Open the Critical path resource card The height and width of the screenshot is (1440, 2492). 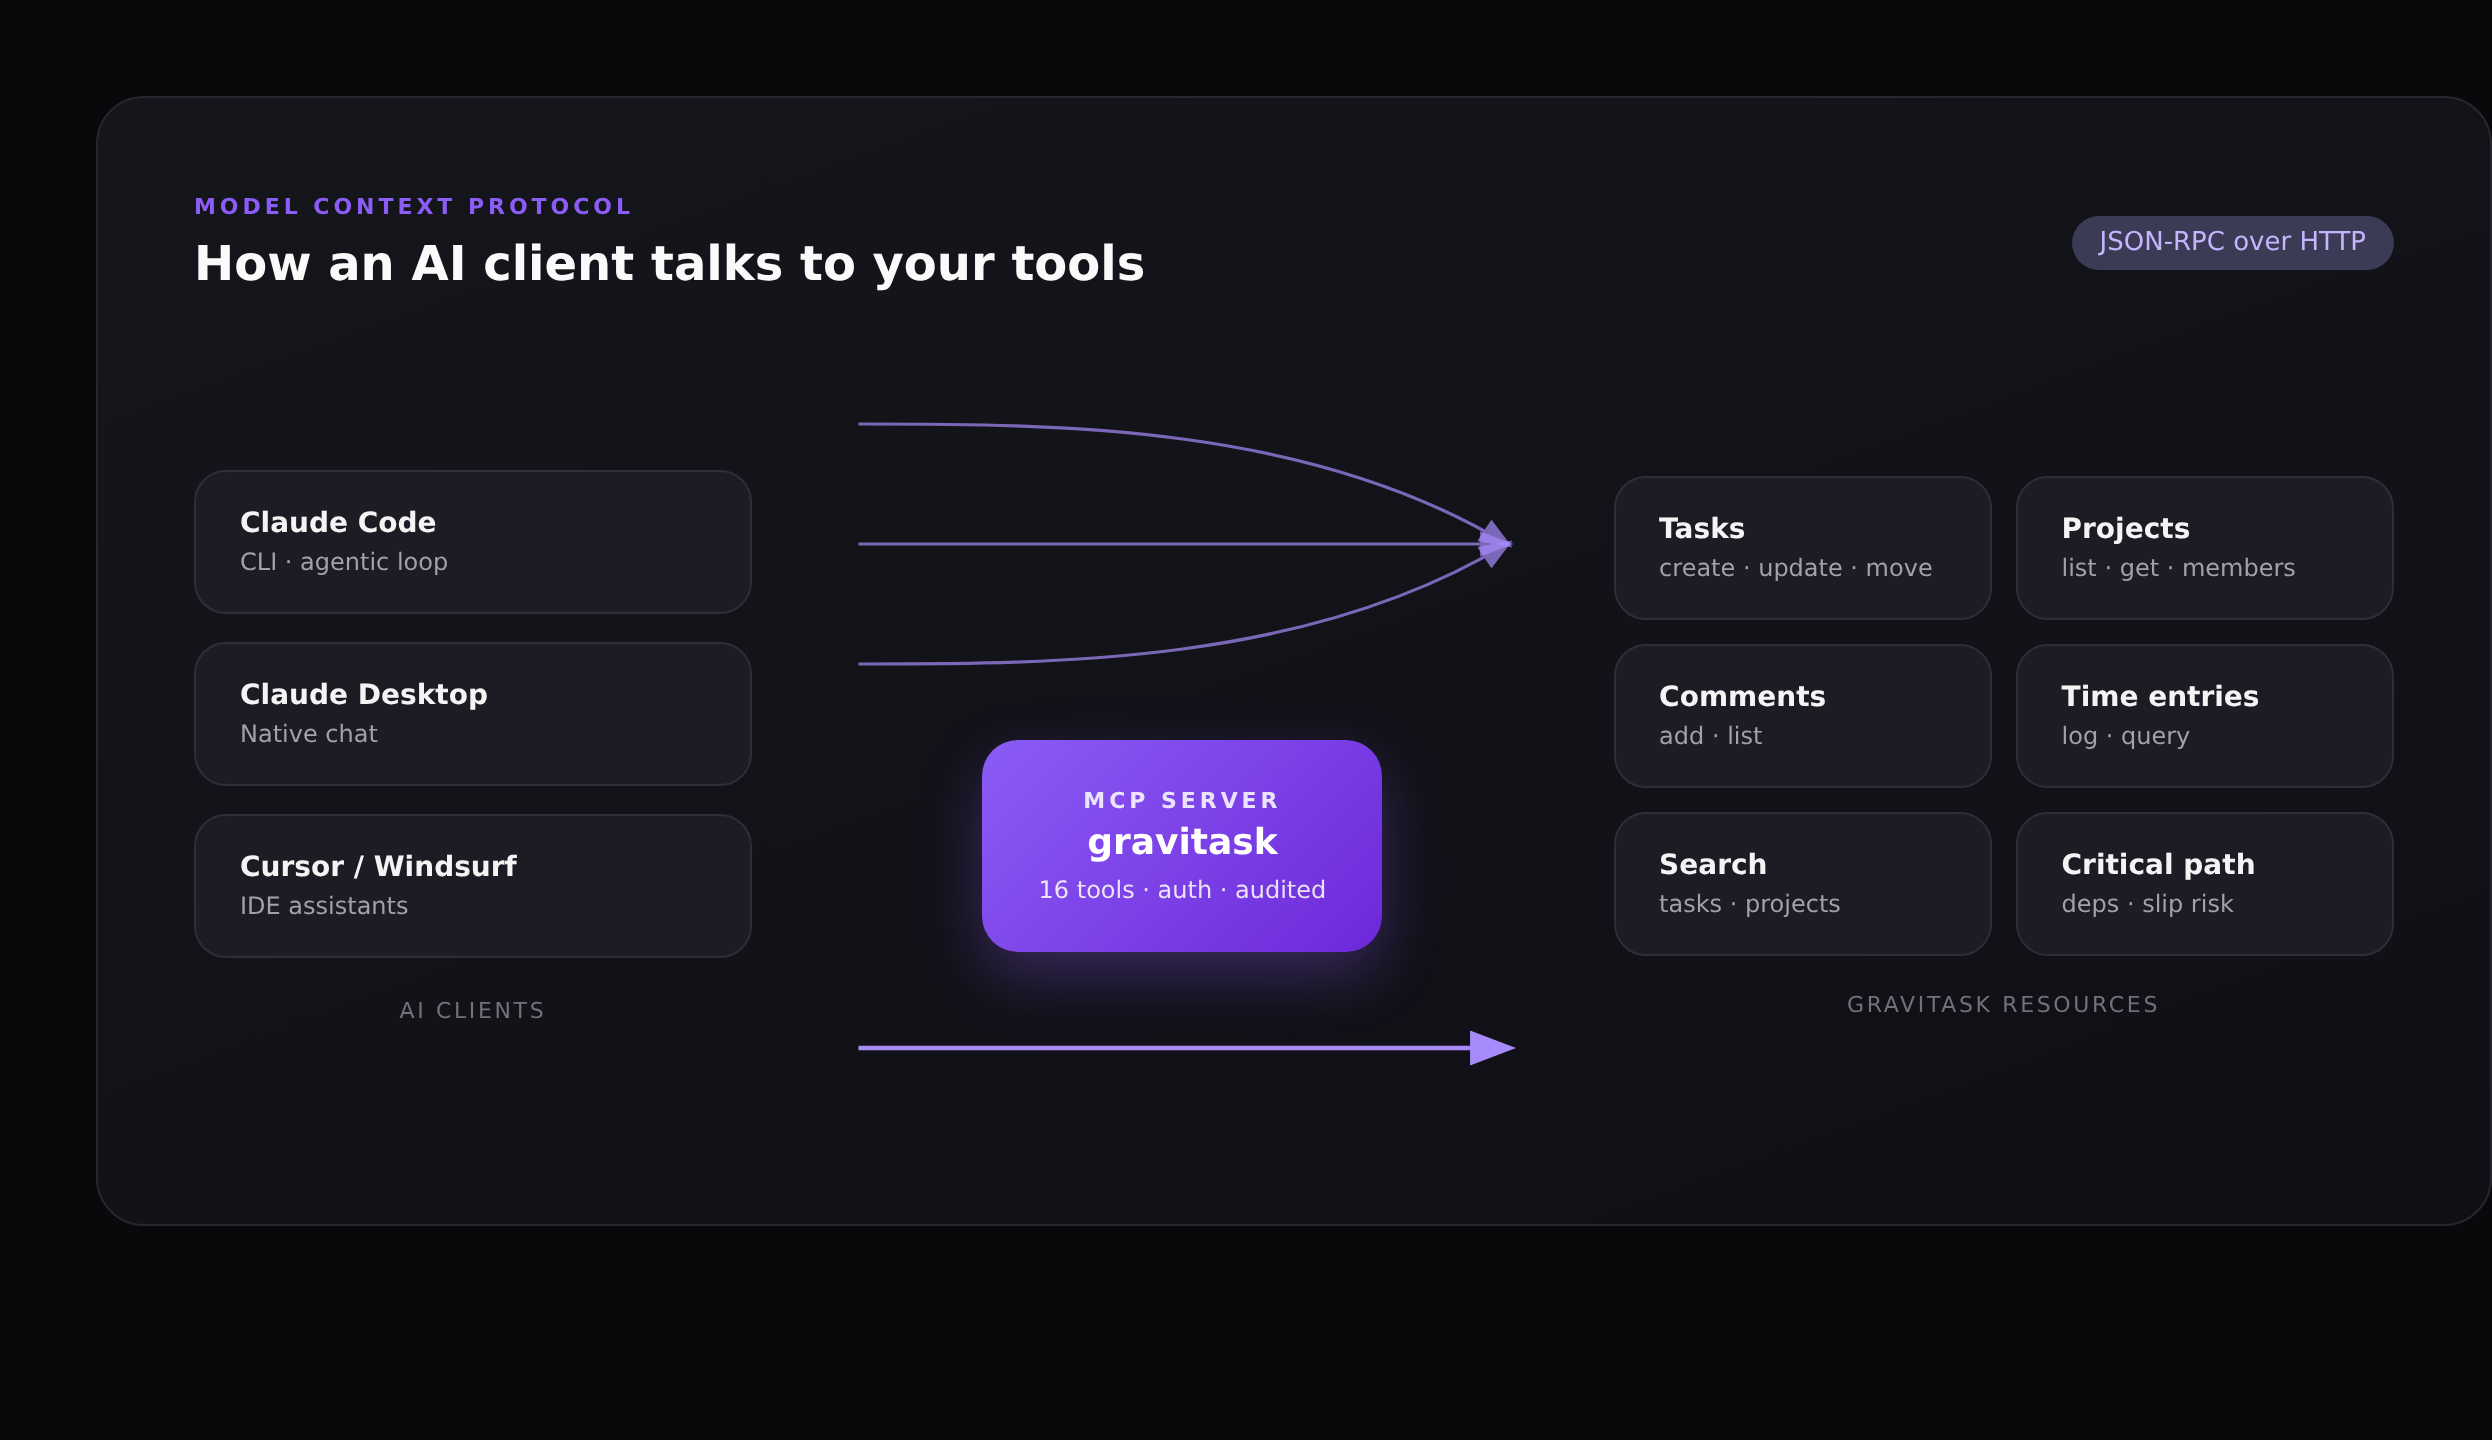tap(2205, 884)
